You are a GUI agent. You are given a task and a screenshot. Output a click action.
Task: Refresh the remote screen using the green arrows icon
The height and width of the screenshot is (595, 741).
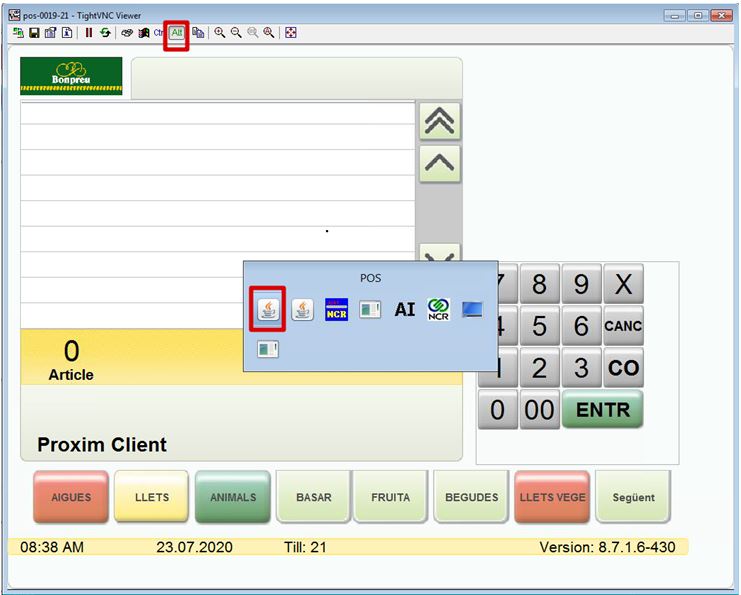tap(105, 33)
